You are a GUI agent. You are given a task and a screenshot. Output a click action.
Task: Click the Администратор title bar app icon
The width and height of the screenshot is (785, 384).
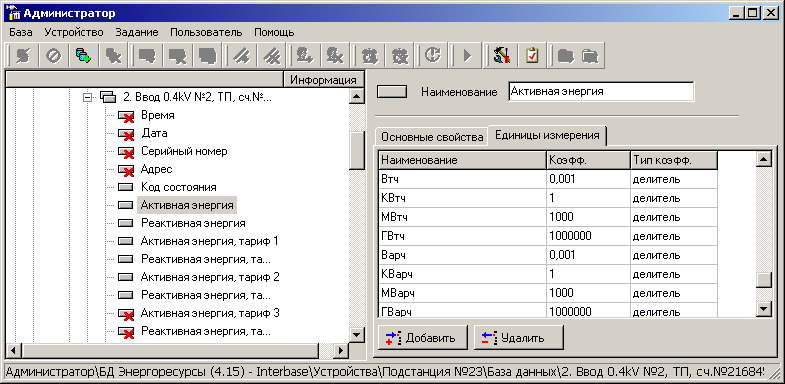[x=13, y=13]
